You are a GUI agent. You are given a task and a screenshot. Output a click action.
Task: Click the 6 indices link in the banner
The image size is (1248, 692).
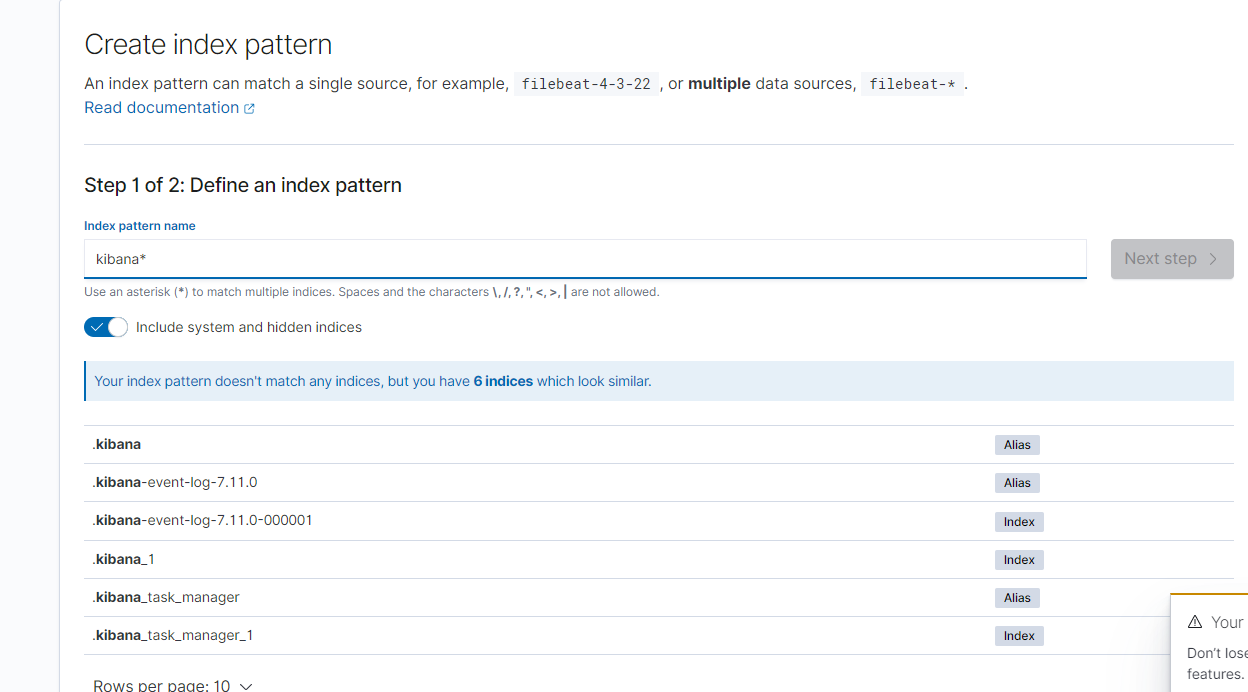(x=503, y=381)
